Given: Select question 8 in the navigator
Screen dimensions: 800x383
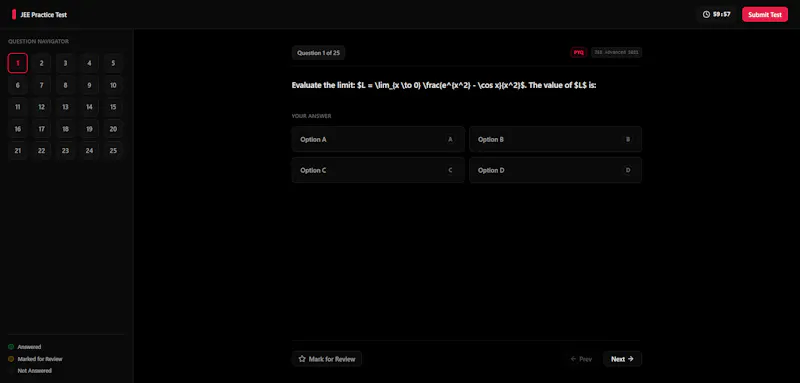Looking at the screenshot, I should point(65,85).
